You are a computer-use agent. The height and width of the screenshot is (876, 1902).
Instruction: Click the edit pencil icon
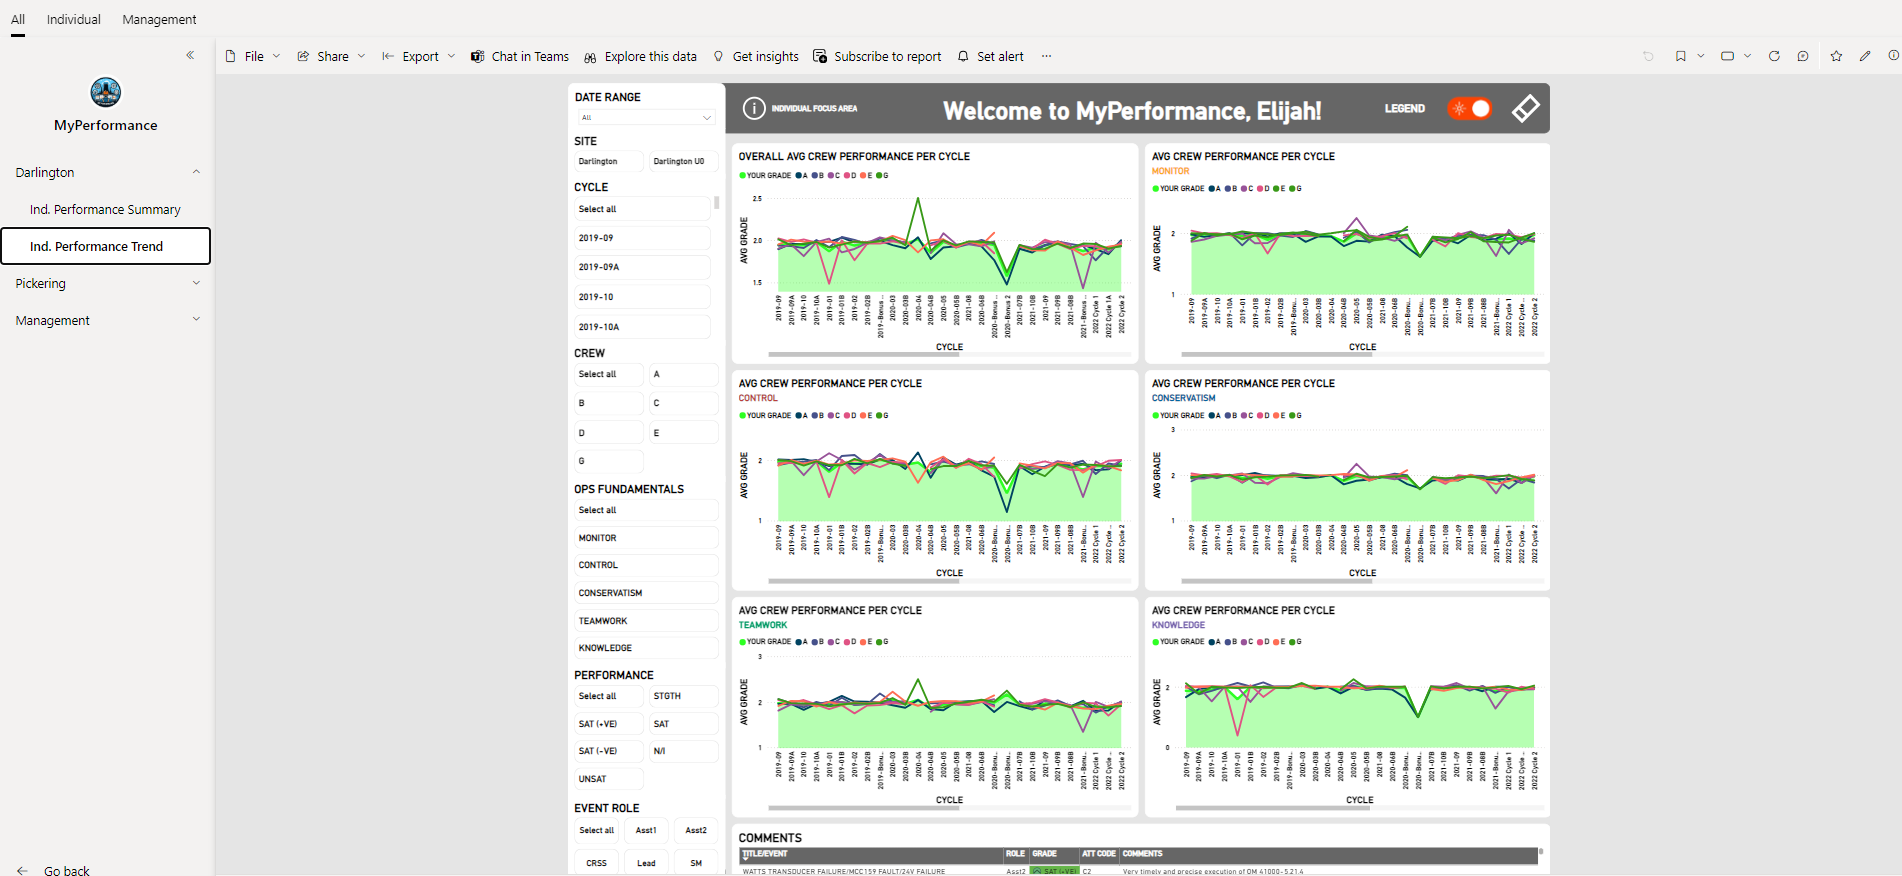[x=1865, y=57]
